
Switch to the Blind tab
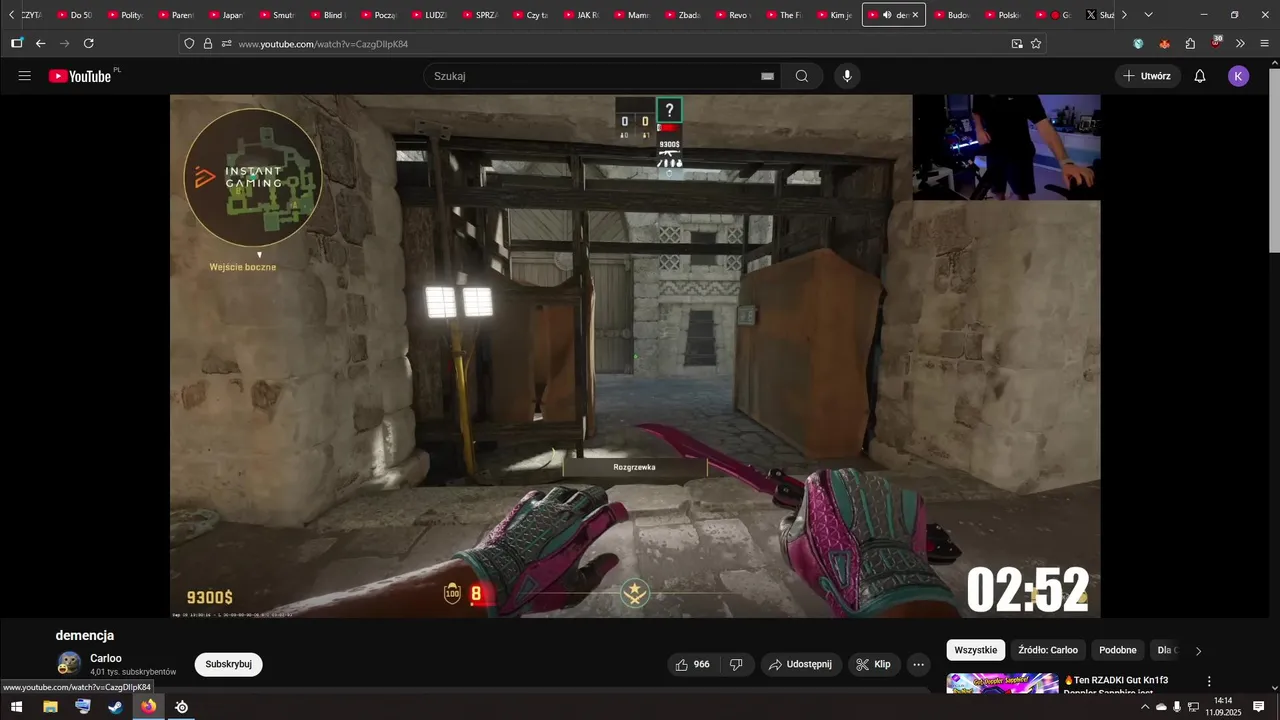click(x=328, y=15)
